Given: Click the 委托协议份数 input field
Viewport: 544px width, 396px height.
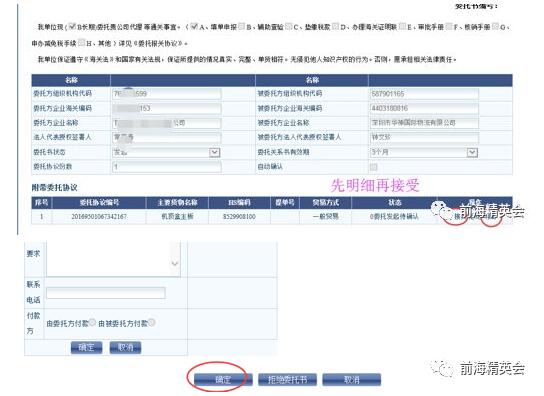Looking at the screenshot, I should pos(167,167).
